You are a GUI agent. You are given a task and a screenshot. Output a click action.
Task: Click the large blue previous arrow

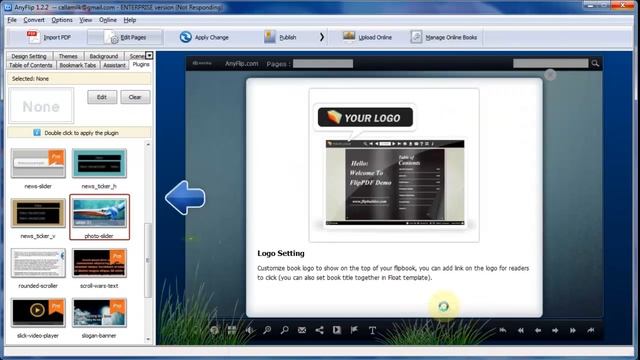tap(185, 198)
